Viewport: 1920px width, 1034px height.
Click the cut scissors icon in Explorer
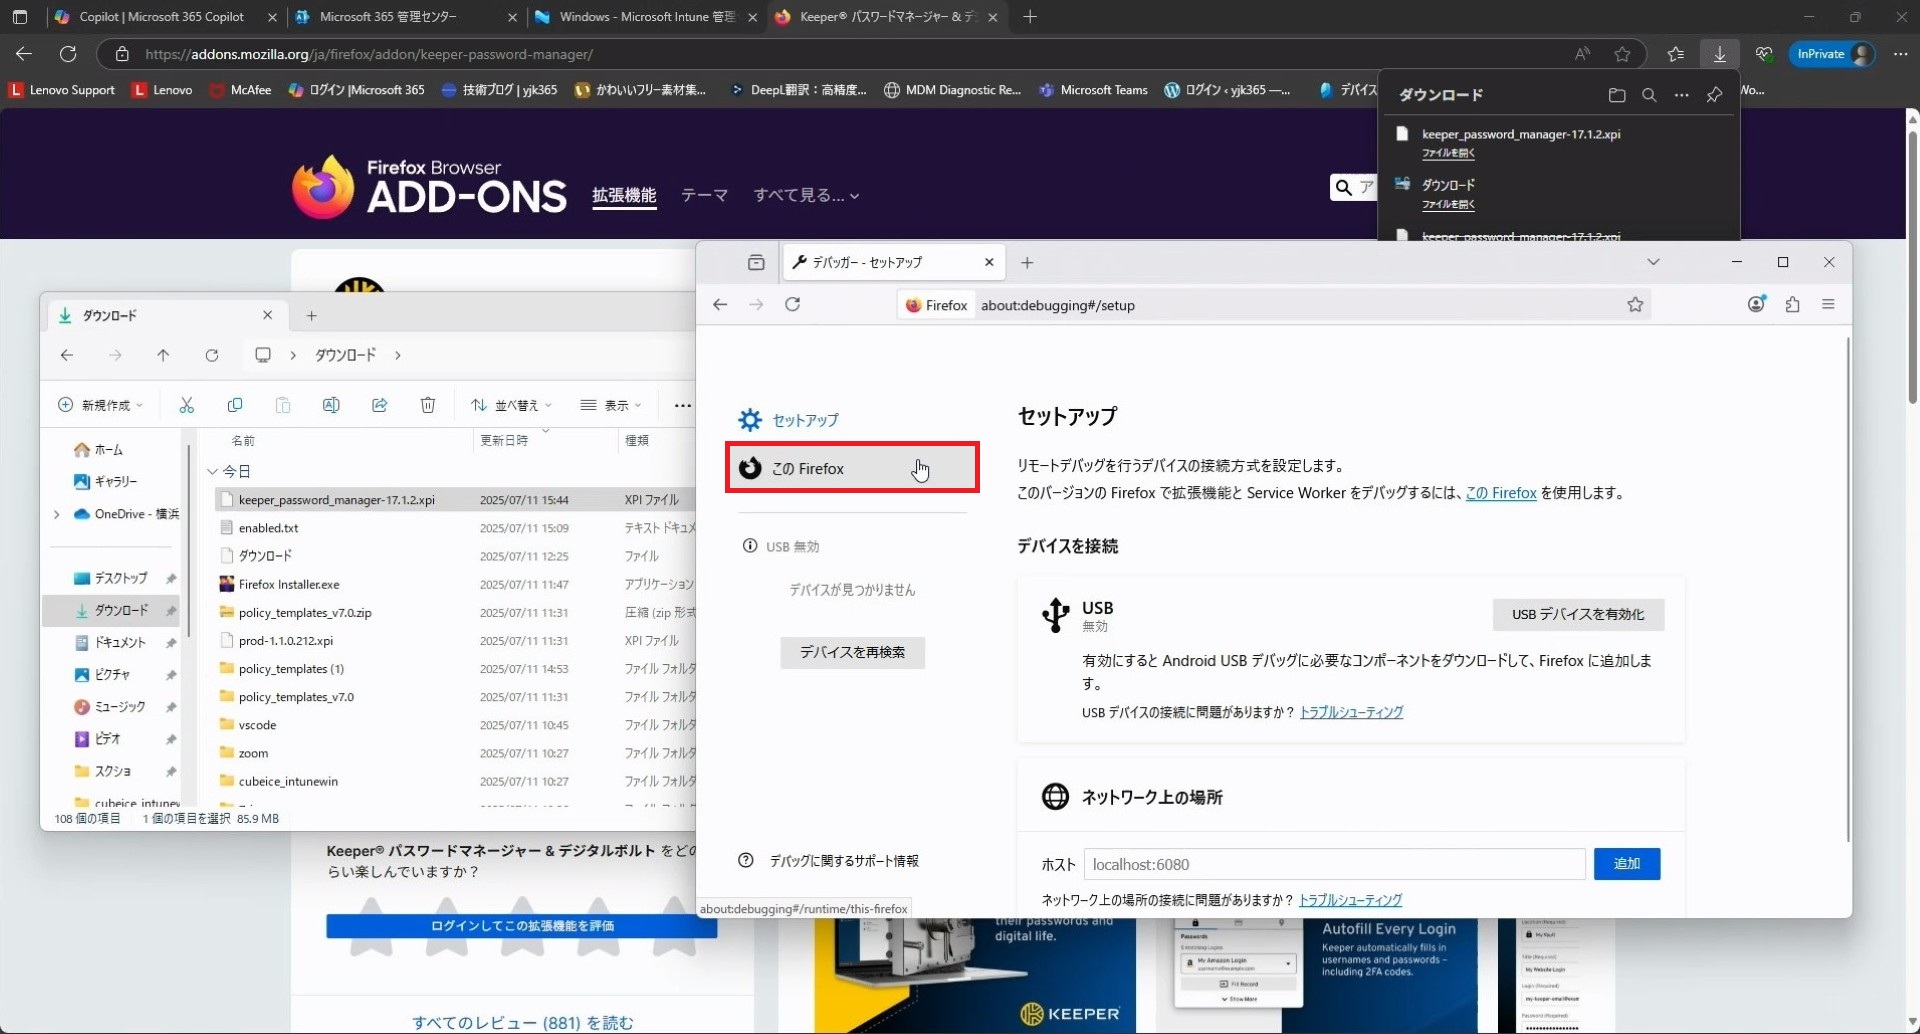(x=186, y=405)
